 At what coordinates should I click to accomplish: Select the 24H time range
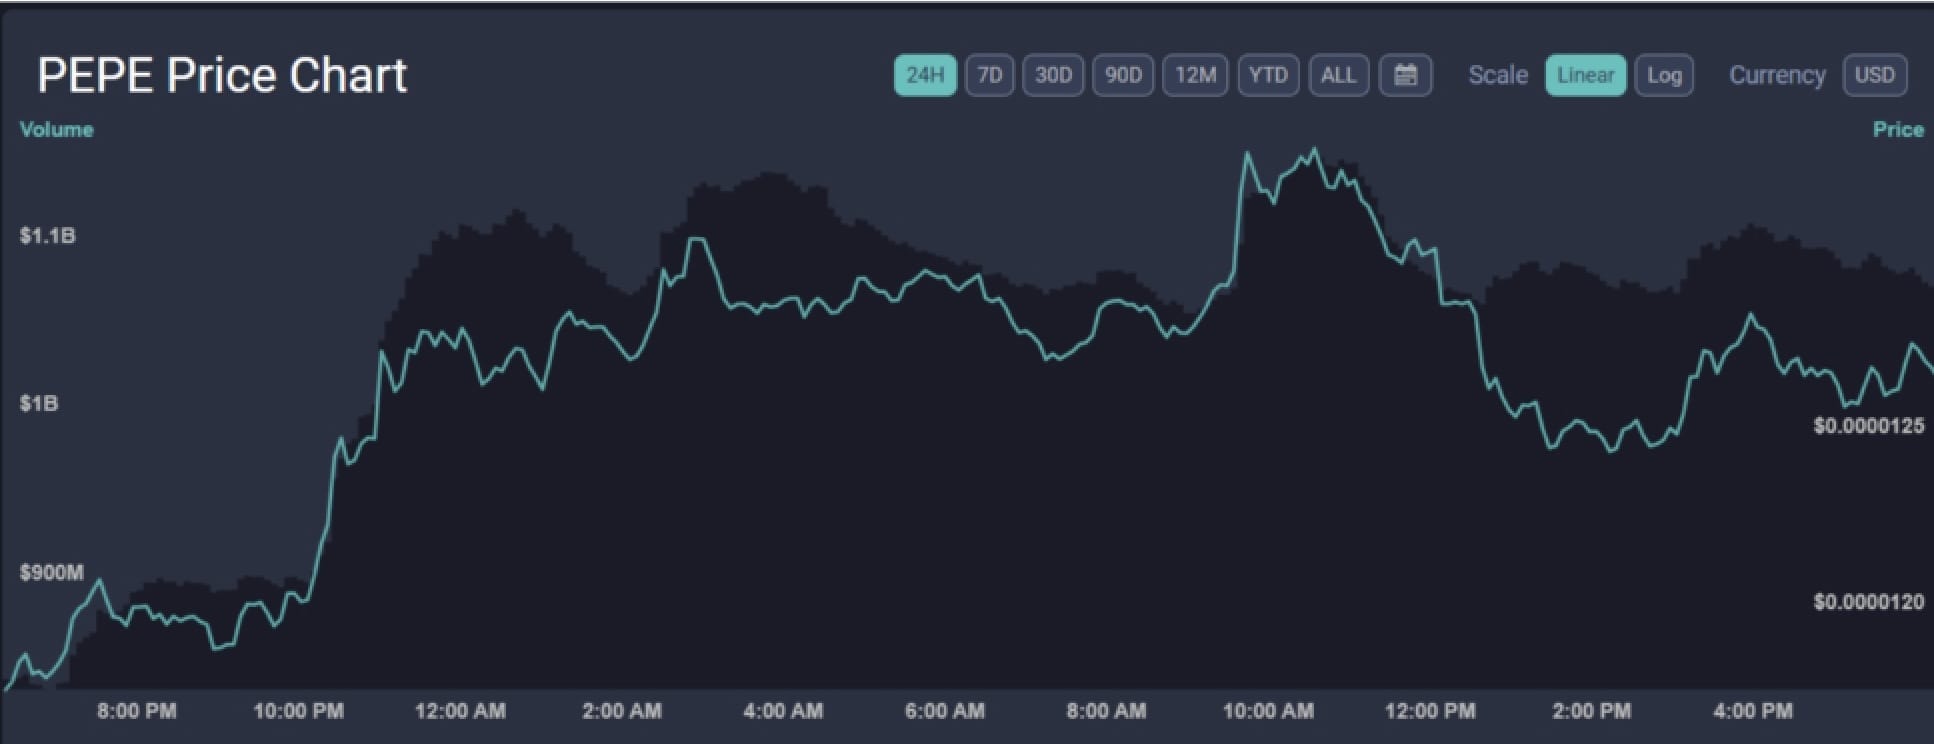click(925, 75)
